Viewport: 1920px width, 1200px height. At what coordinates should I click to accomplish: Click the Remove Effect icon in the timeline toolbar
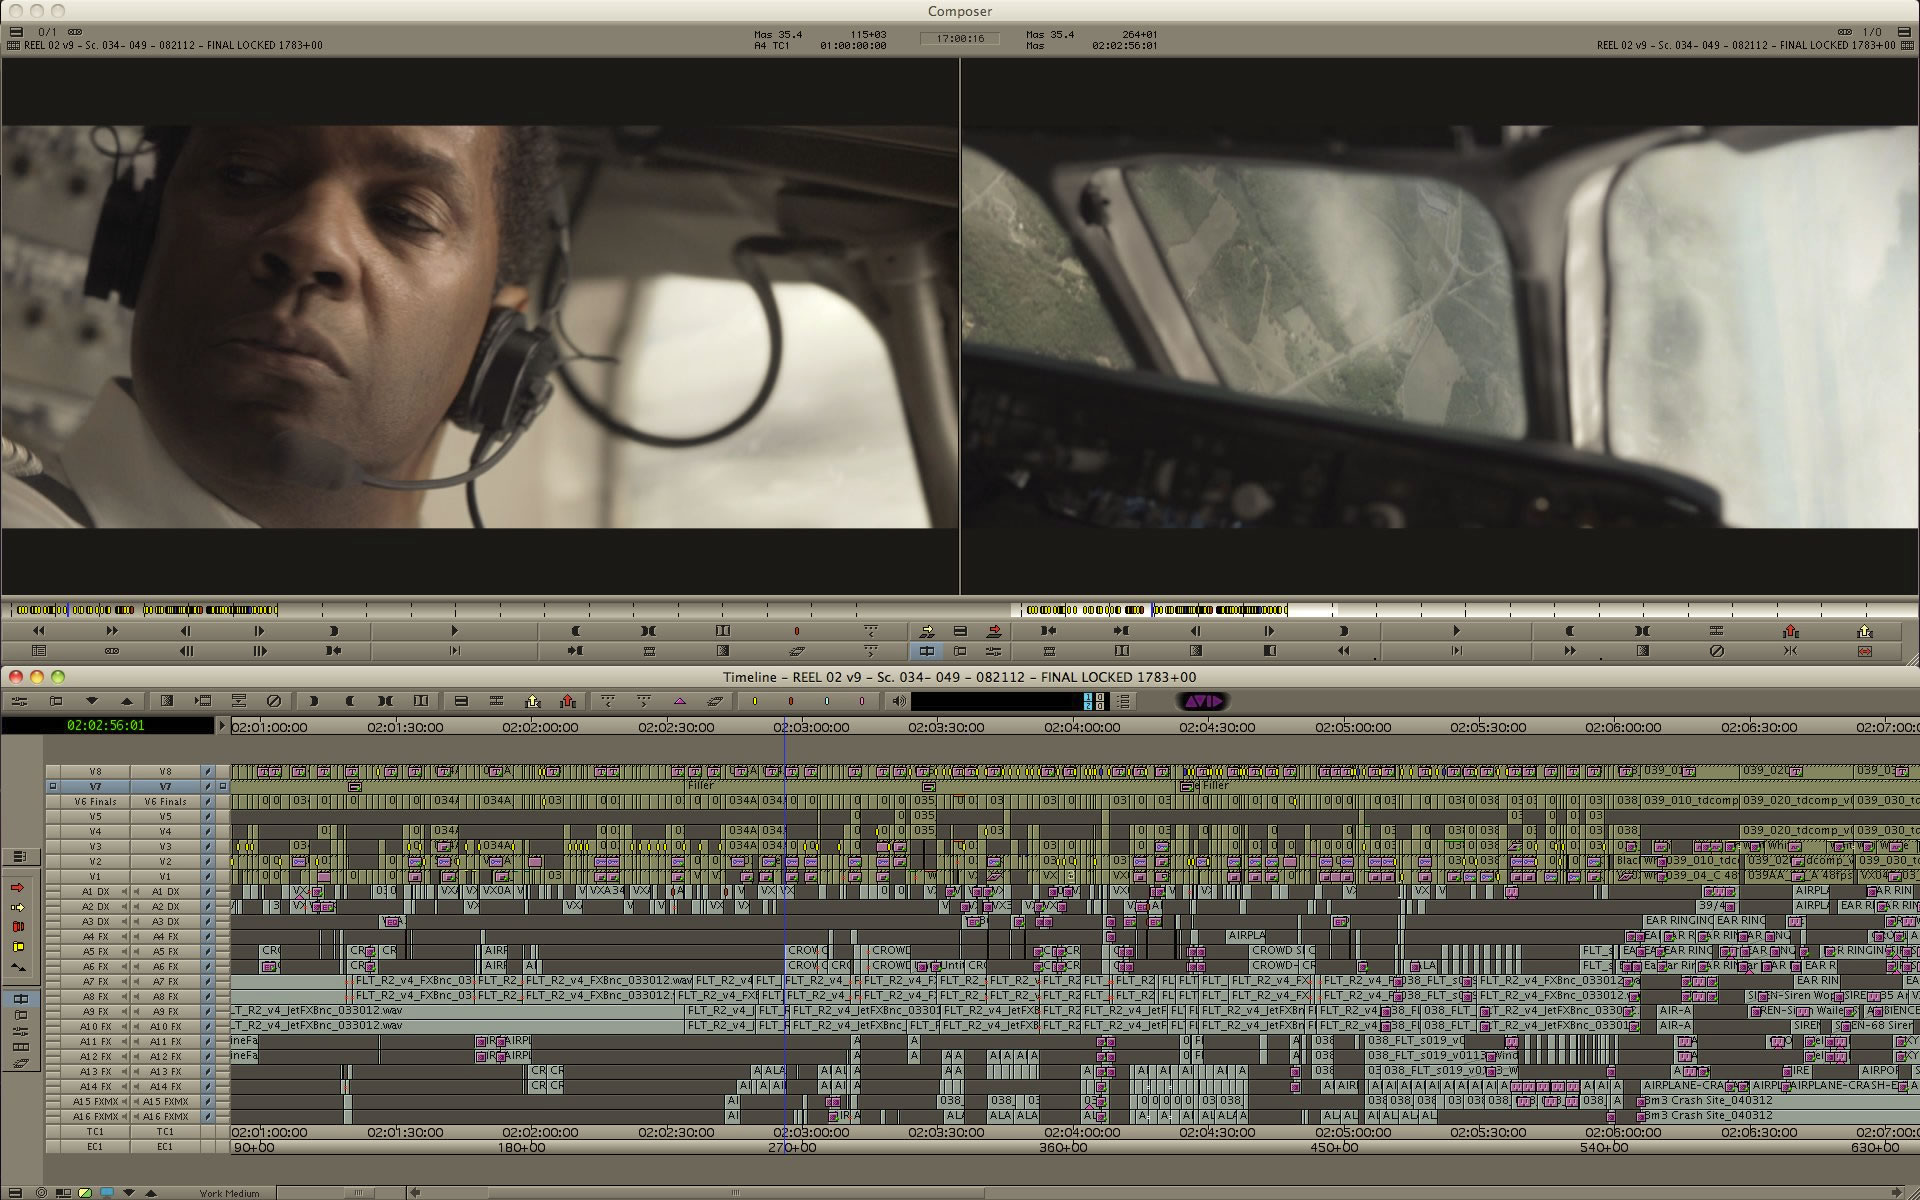(273, 701)
